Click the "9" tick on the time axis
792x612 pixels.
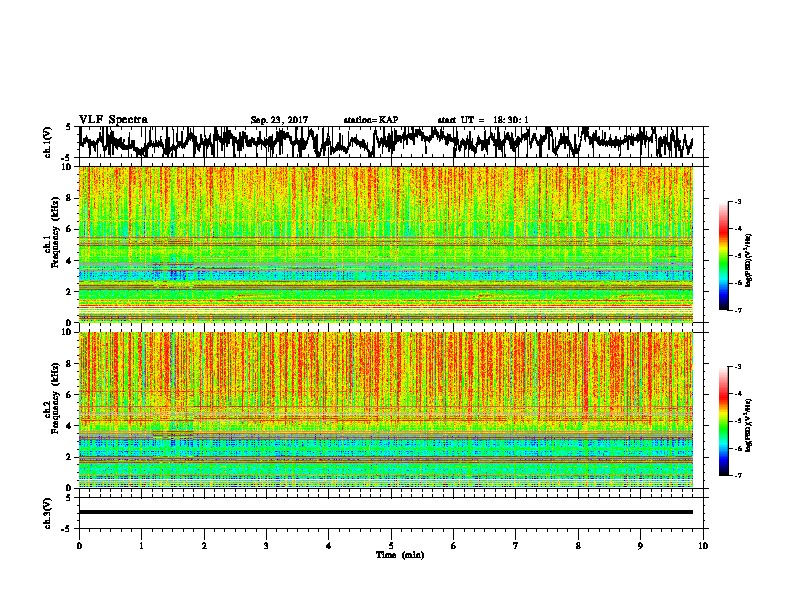[640, 546]
